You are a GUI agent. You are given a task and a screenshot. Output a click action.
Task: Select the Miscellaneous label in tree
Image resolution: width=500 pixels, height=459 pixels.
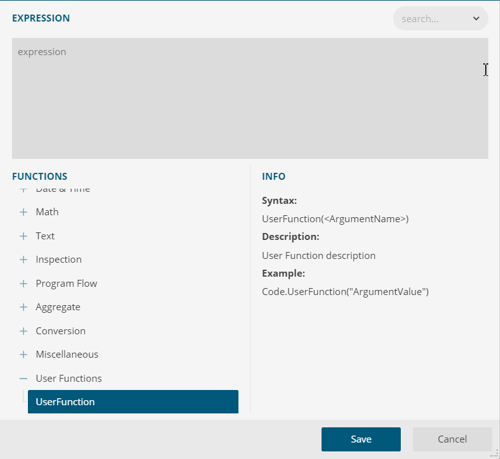67,354
